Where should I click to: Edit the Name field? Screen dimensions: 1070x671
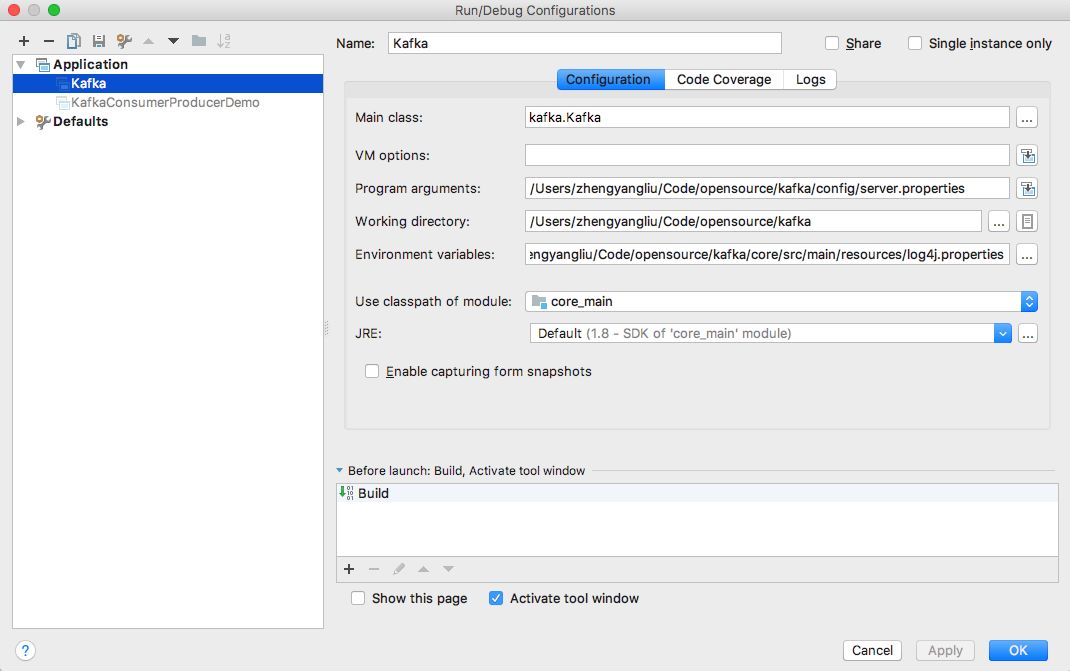pyautogui.click(x=585, y=44)
